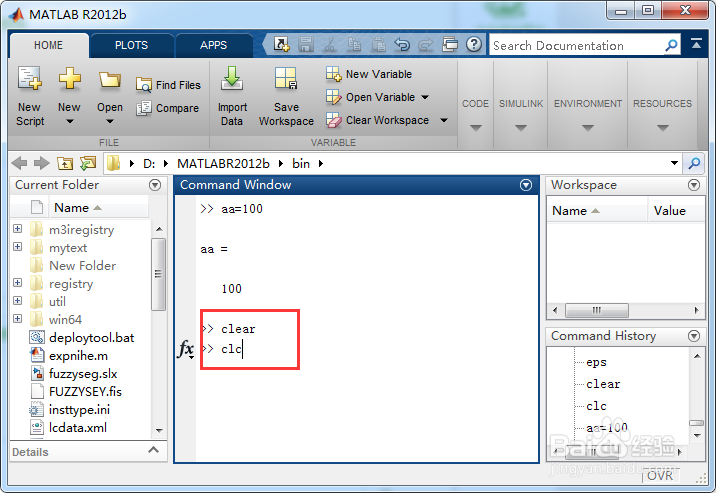Open Variable from the ribbon
The width and height of the screenshot is (716, 493).
point(371,97)
